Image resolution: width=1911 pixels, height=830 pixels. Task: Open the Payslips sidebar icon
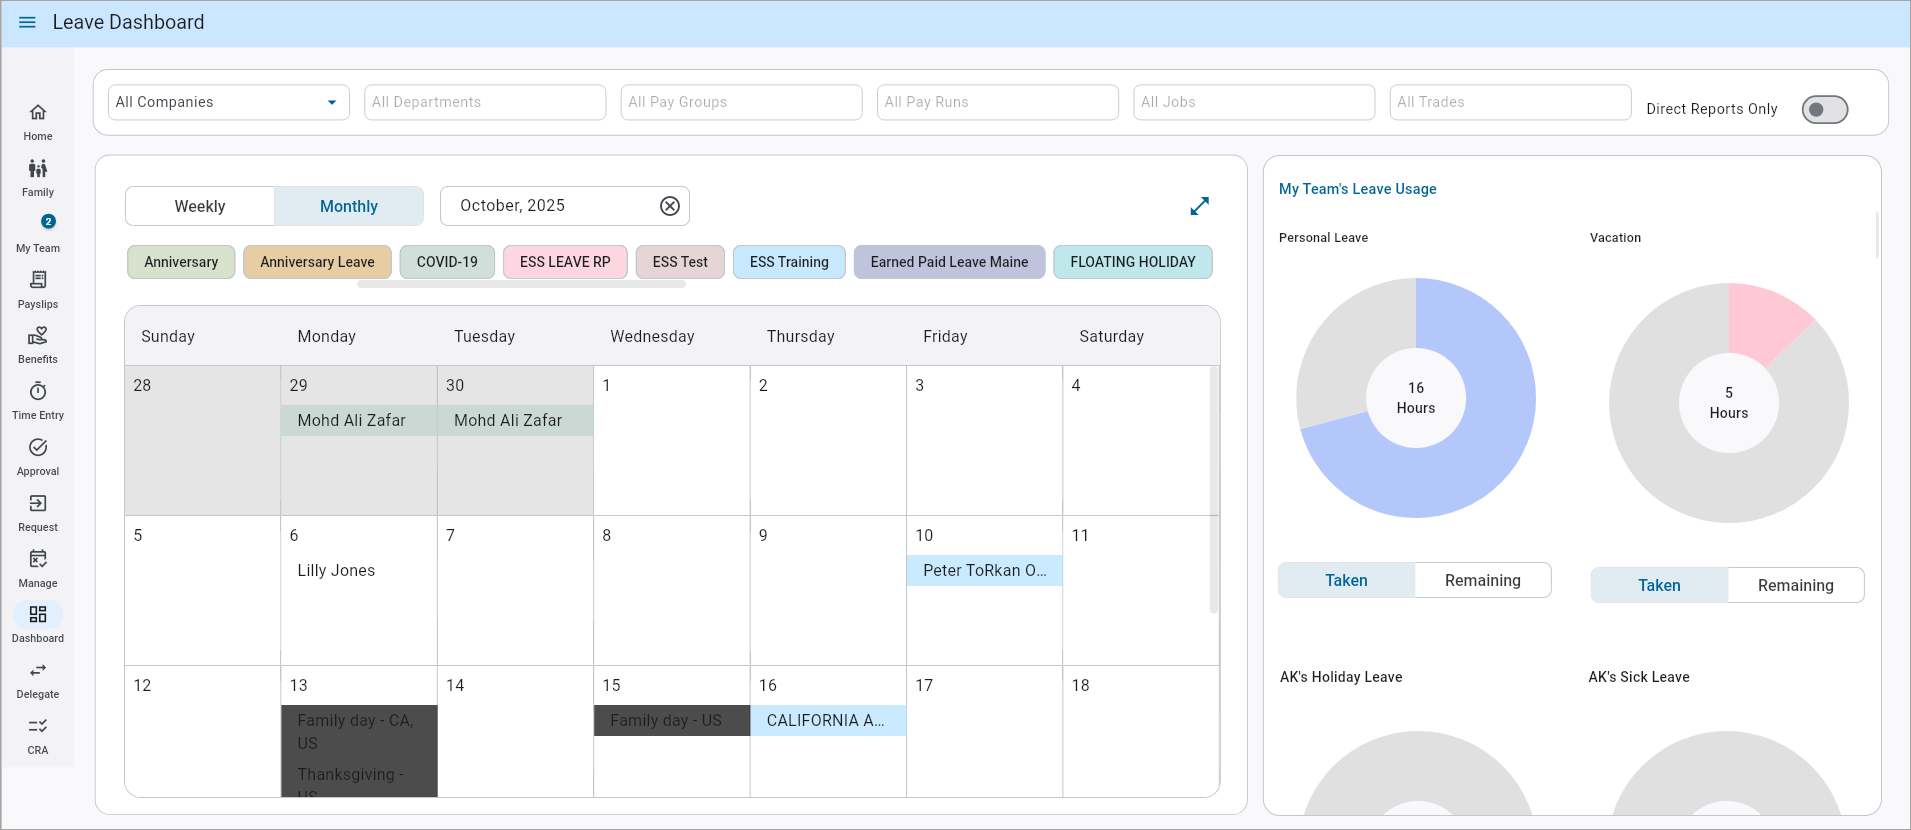(x=38, y=281)
